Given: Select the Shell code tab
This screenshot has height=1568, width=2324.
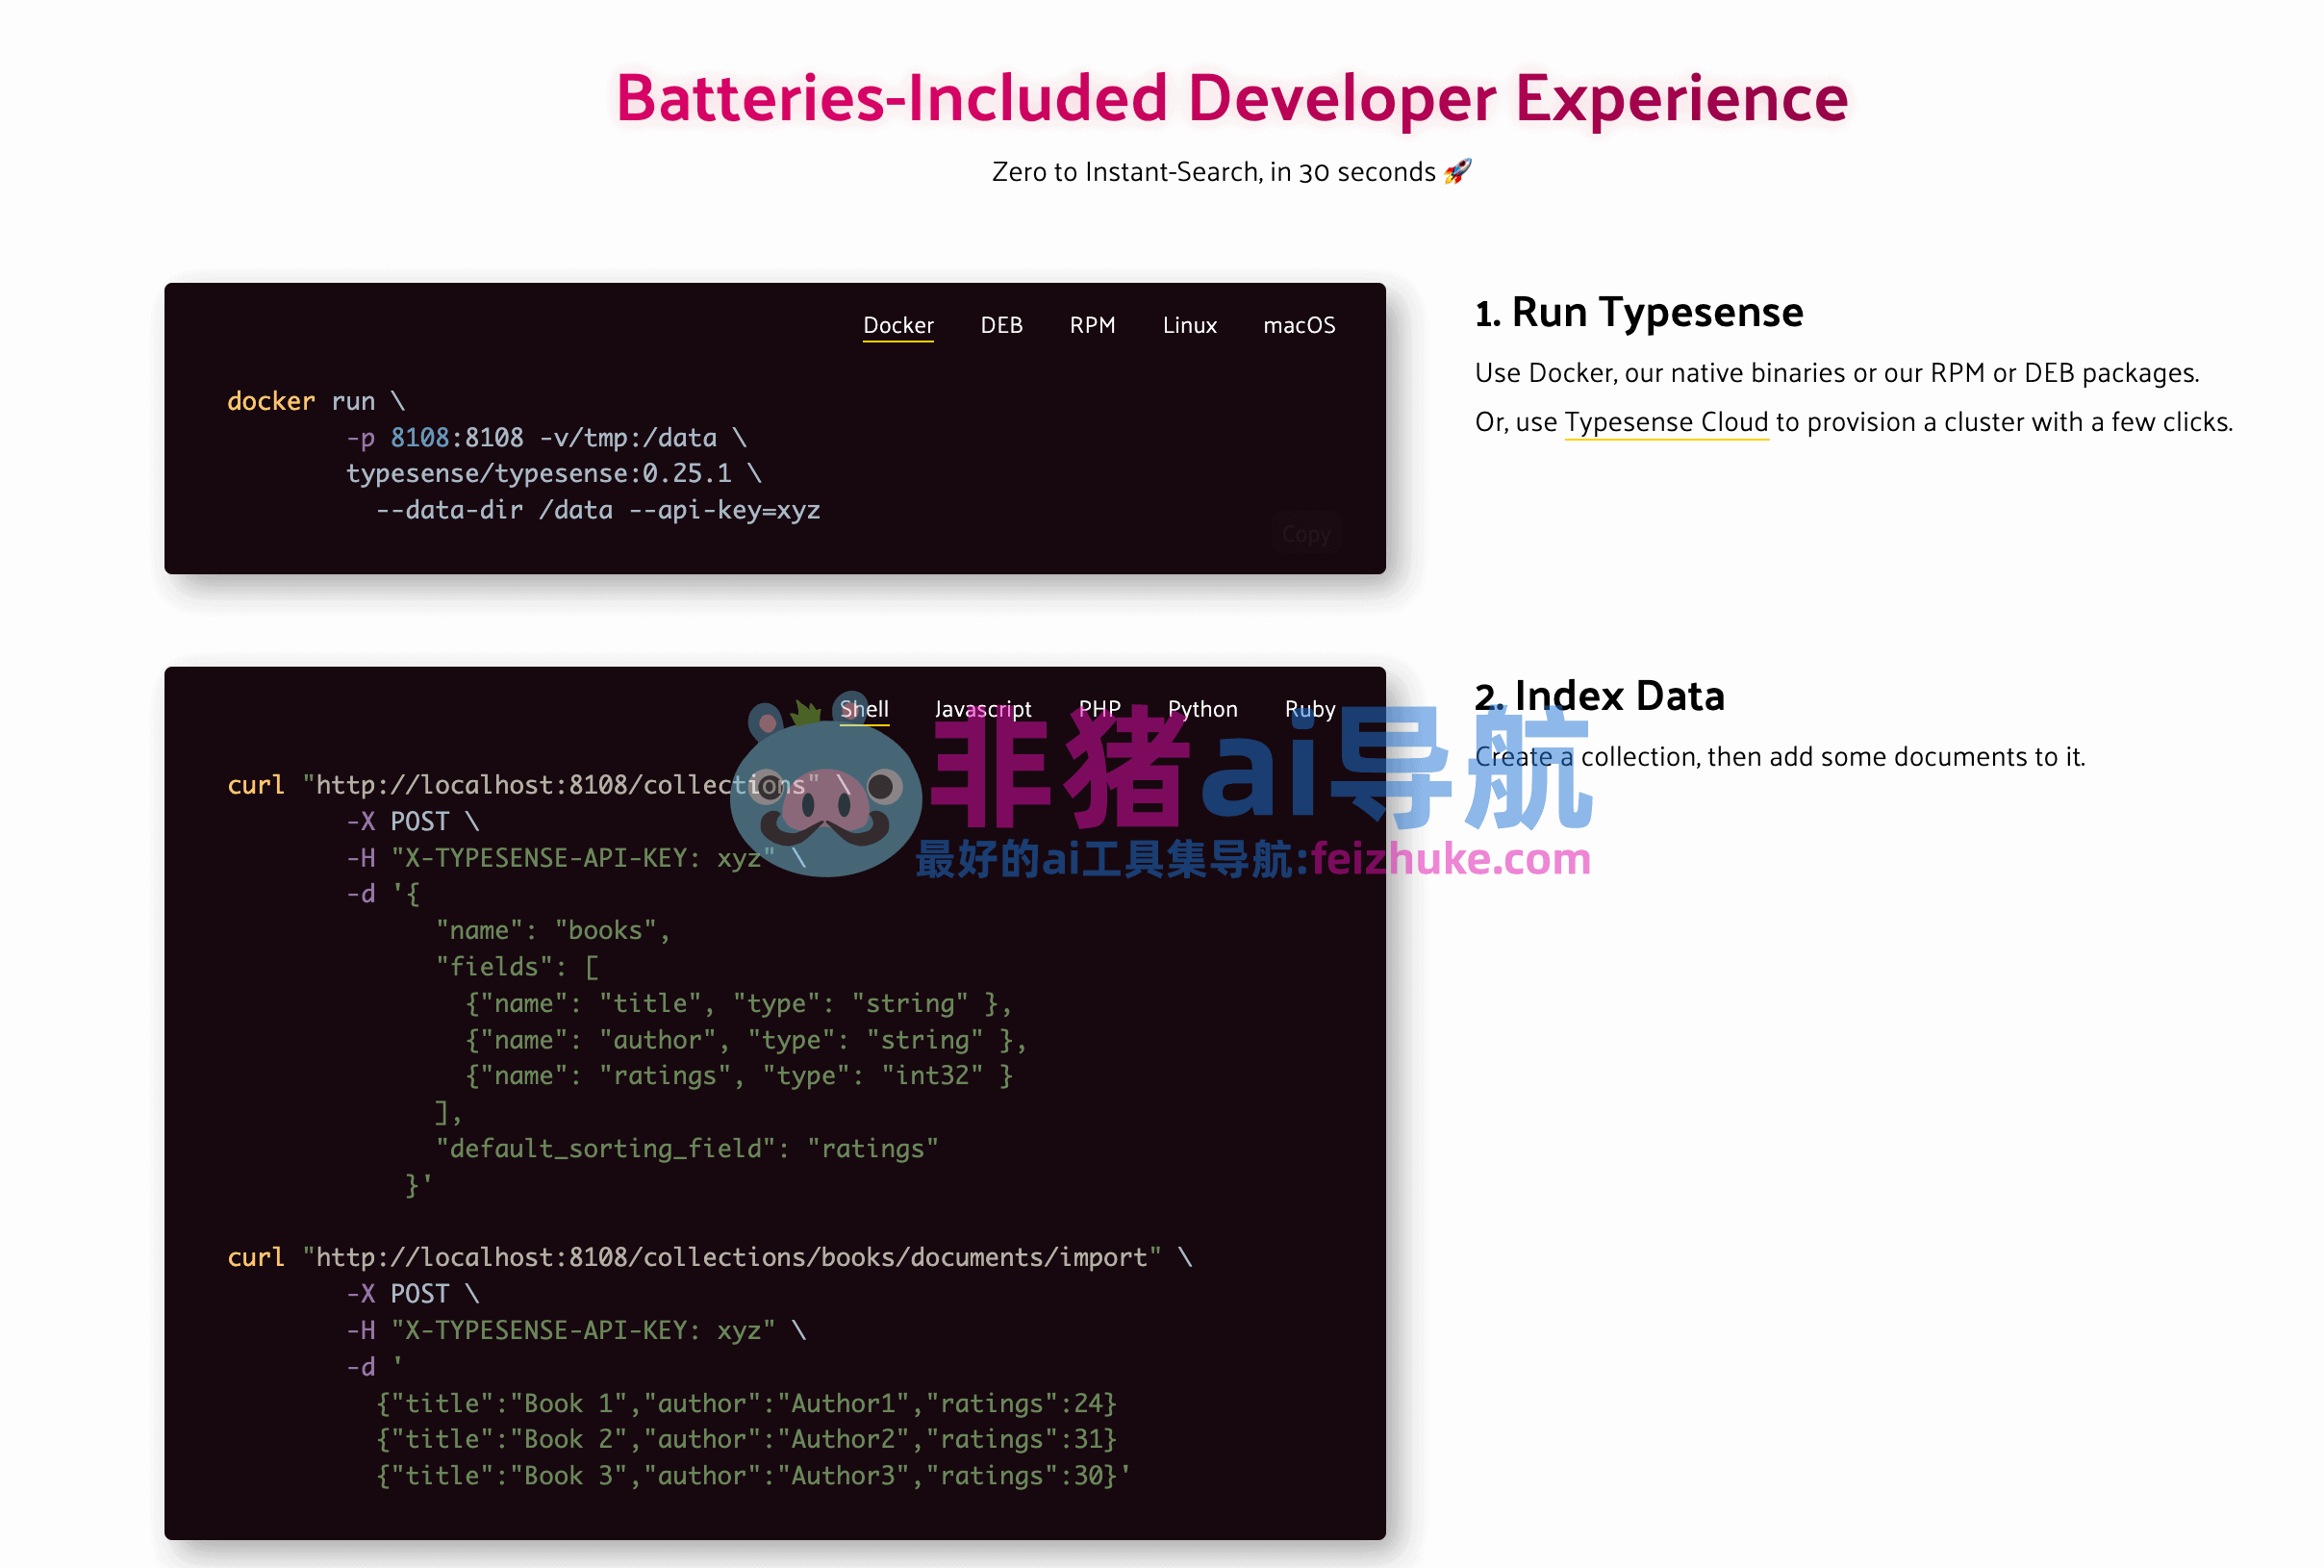Looking at the screenshot, I should tap(864, 708).
